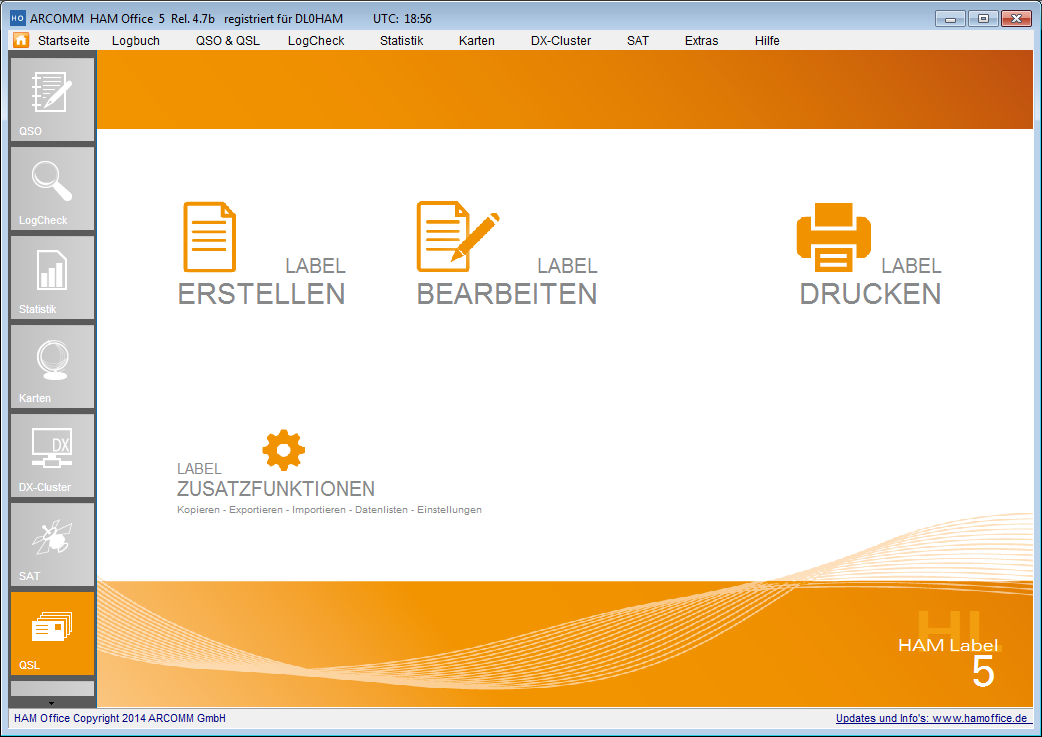This screenshot has width=1042, height=737.
Task: Click Kopieren - Exportieren - Importieren subtitle
Action: (329, 510)
